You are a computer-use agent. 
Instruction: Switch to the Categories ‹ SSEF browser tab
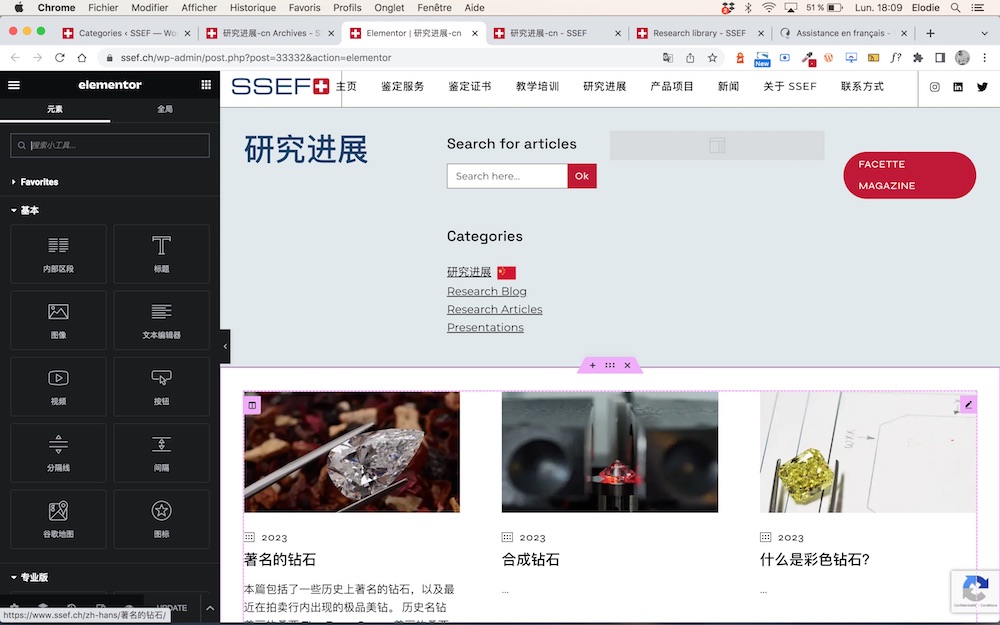(127, 33)
